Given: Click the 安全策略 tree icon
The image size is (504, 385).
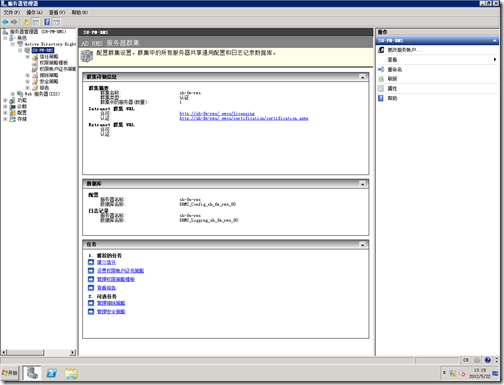Looking at the screenshot, I should (35, 81).
